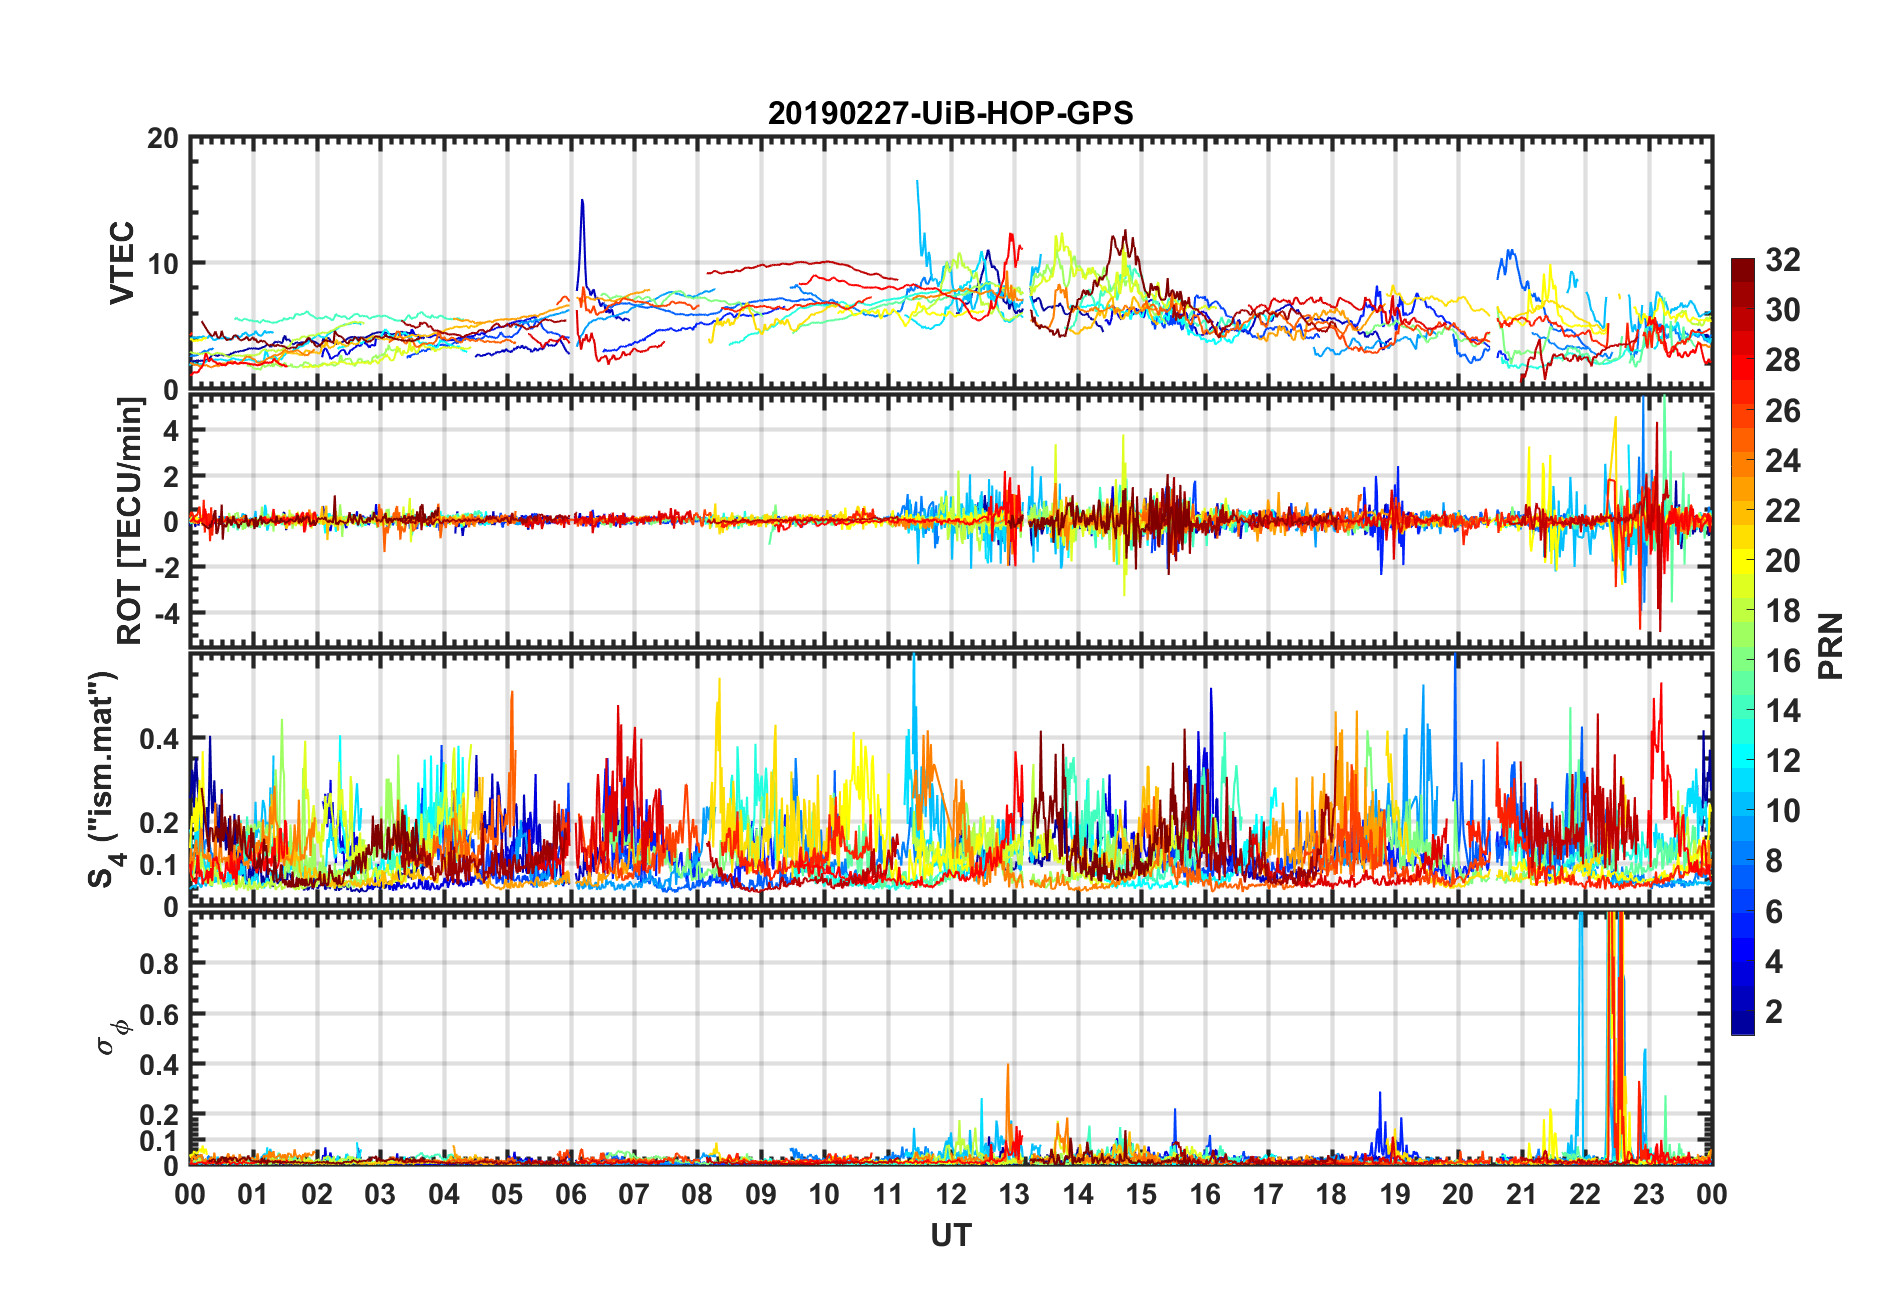Image resolution: width=1902 pixels, height=1292 pixels.
Task: Click the 20 tick on the VTEC axis
Action: pyautogui.click(x=163, y=139)
